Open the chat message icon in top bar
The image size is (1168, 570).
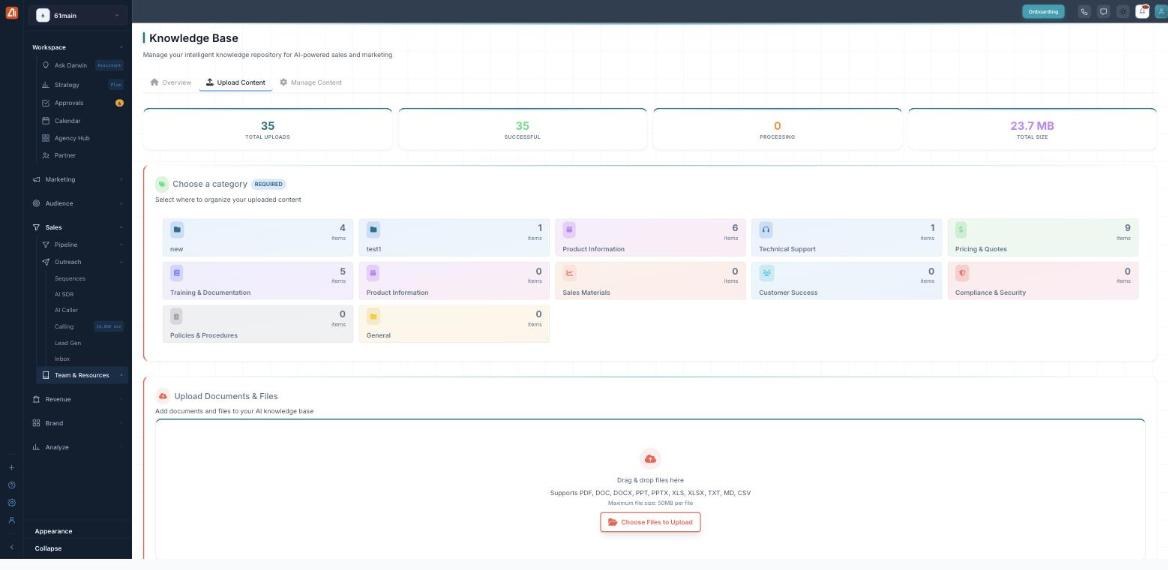click(x=1103, y=11)
